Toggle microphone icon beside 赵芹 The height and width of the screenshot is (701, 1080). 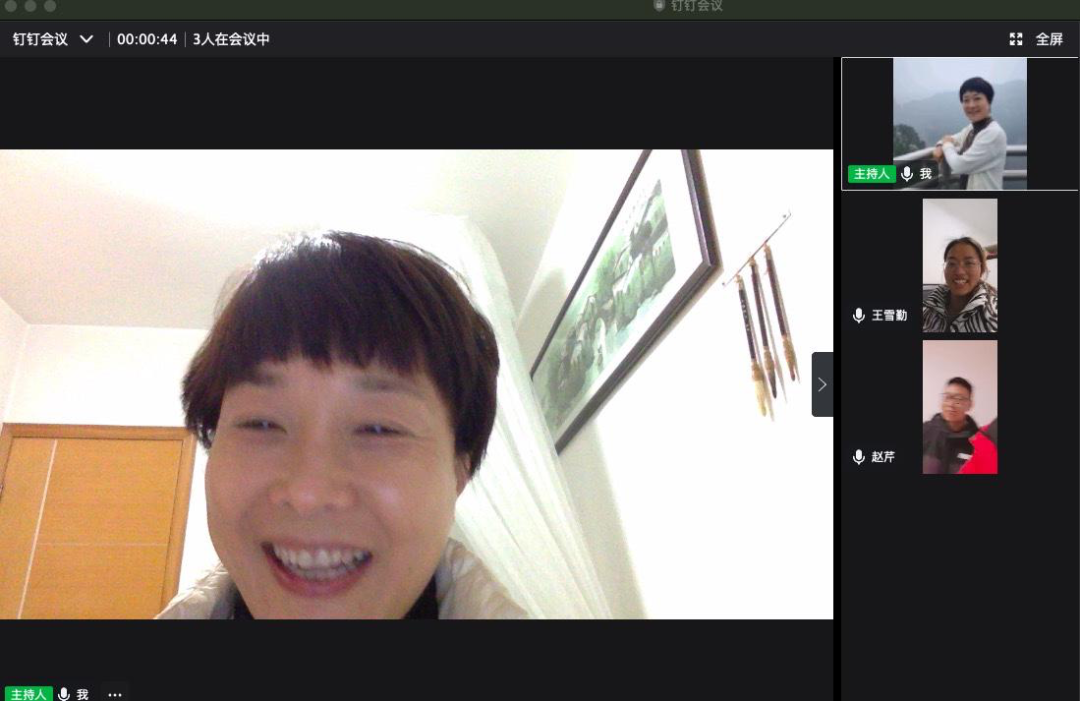click(858, 457)
